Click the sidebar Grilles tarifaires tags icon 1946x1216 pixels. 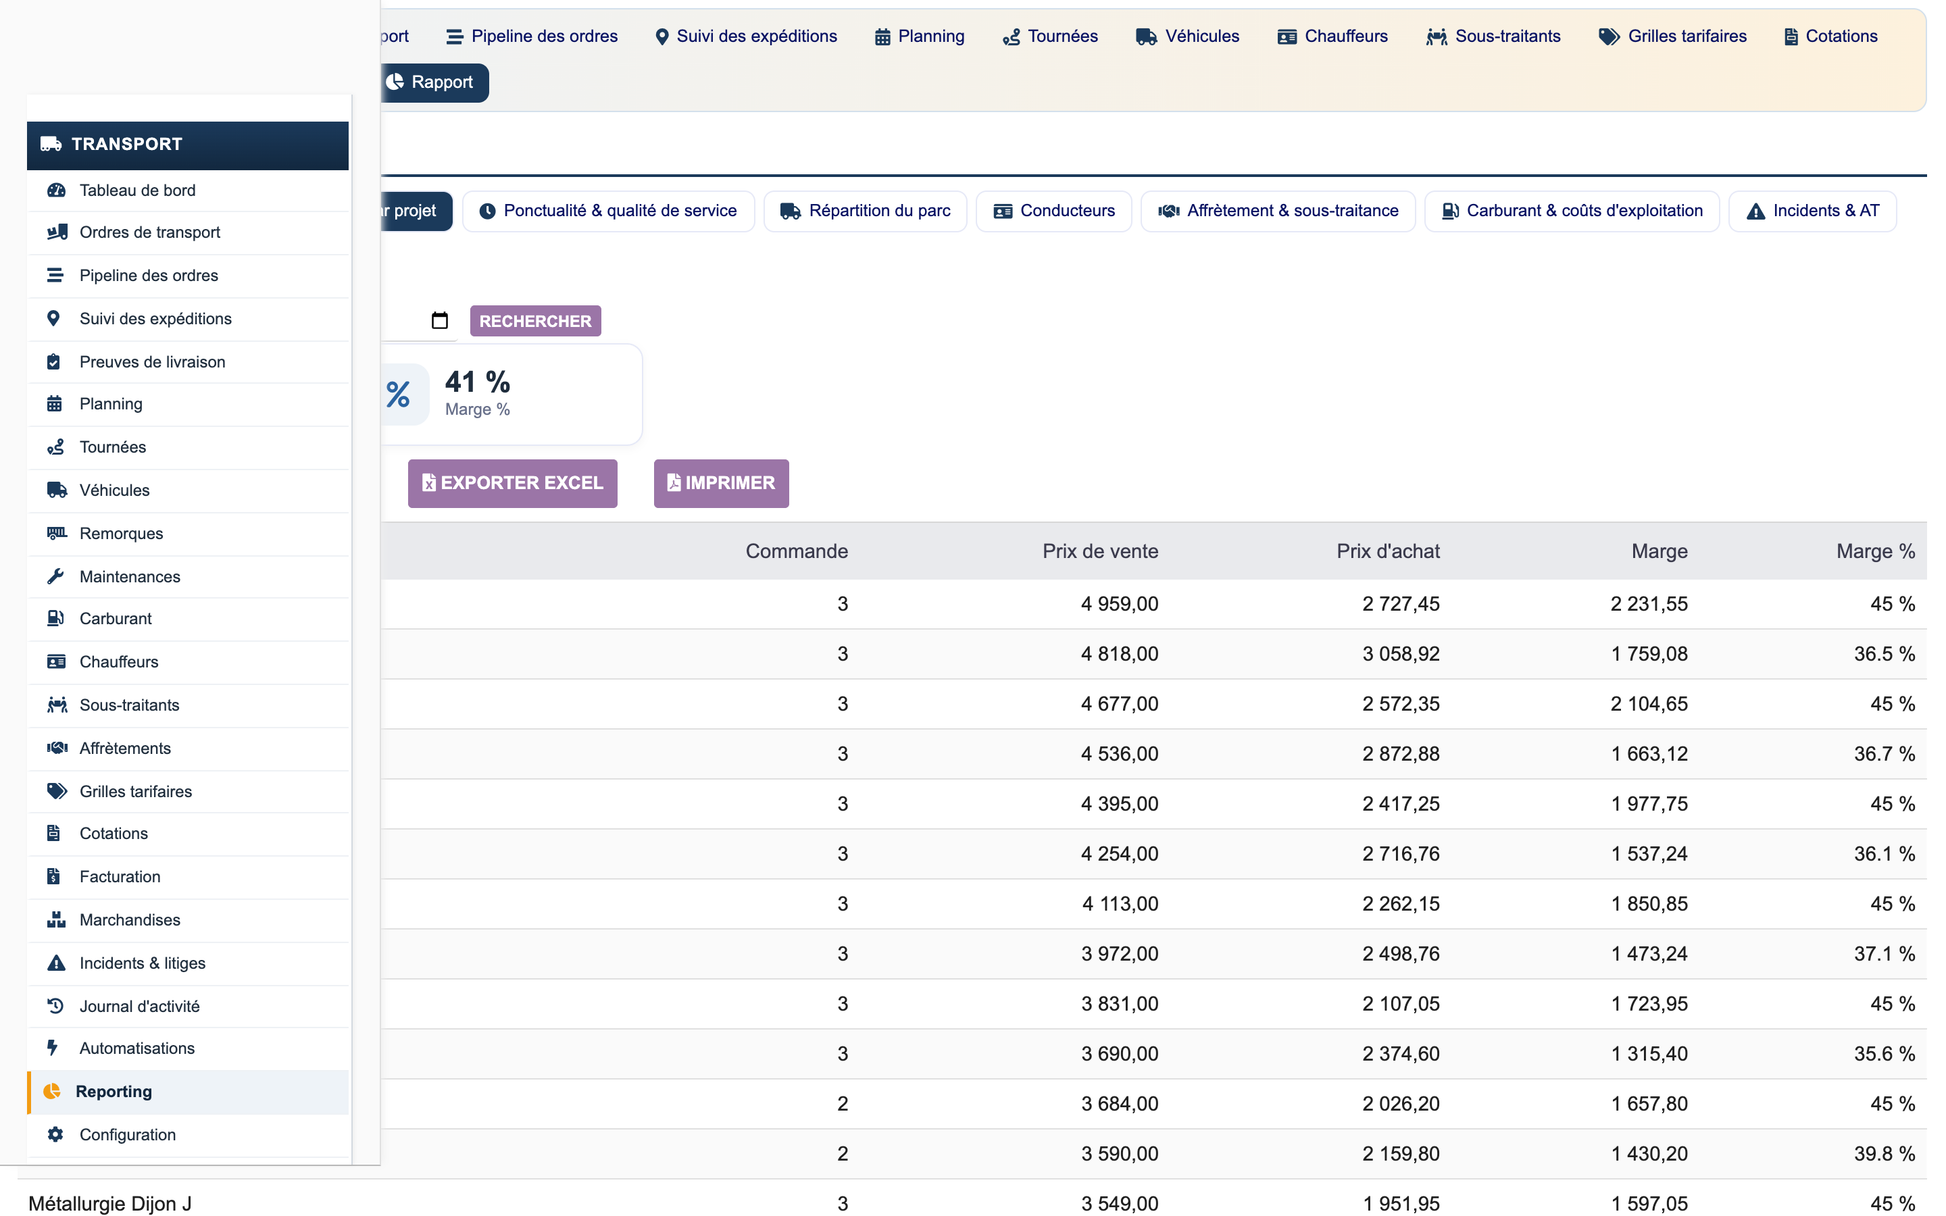pyautogui.click(x=56, y=791)
